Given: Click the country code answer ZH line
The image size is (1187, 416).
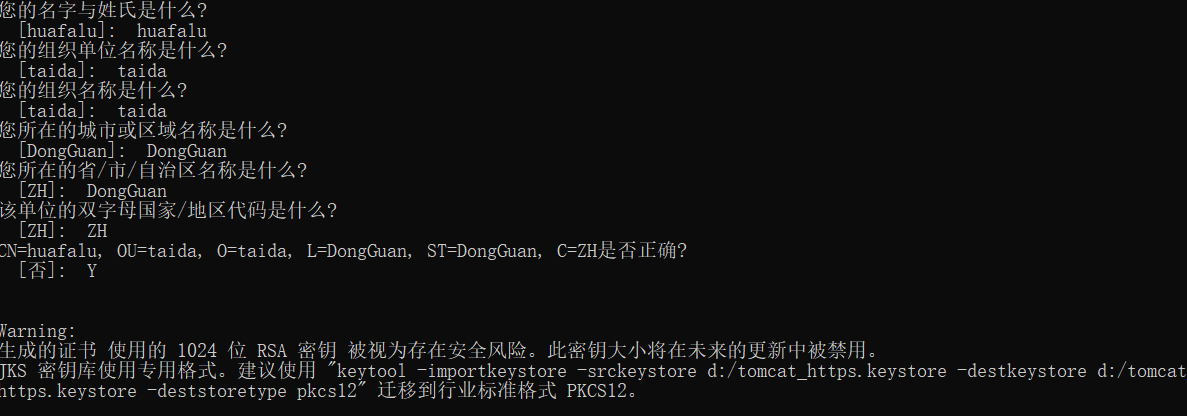Looking at the screenshot, I should pyautogui.click(x=63, y=231).
